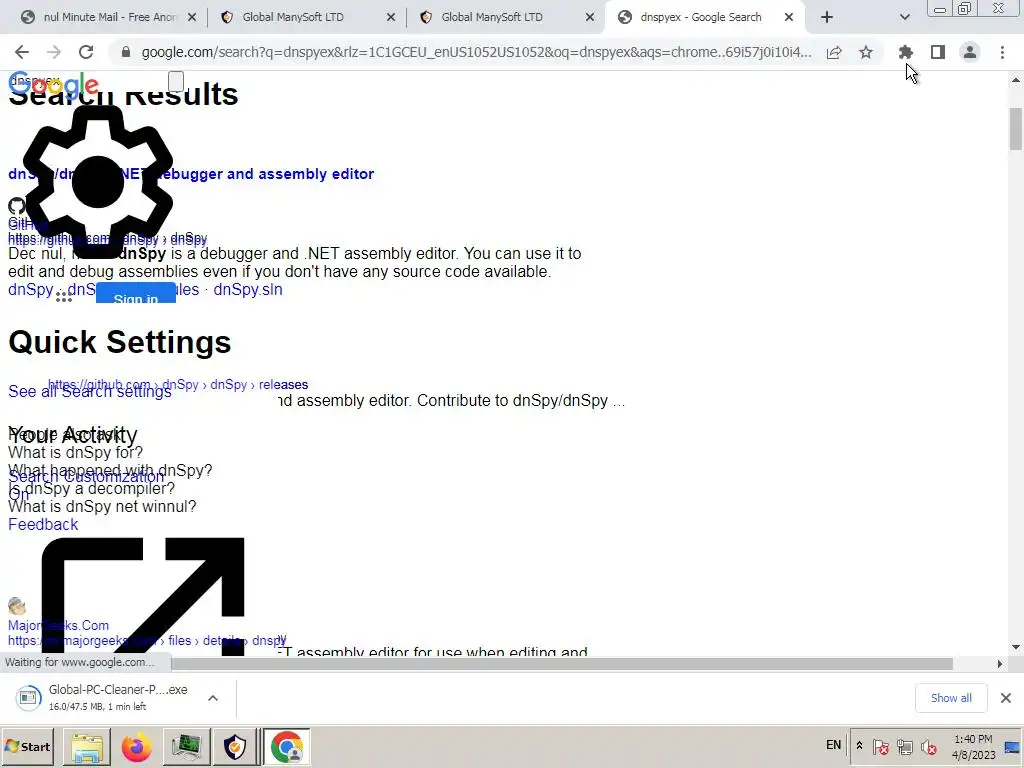Click the scroll-right arrow on horizontal scrollbar
Screen dimensions: 1024x768
click(x=999, y=664)
